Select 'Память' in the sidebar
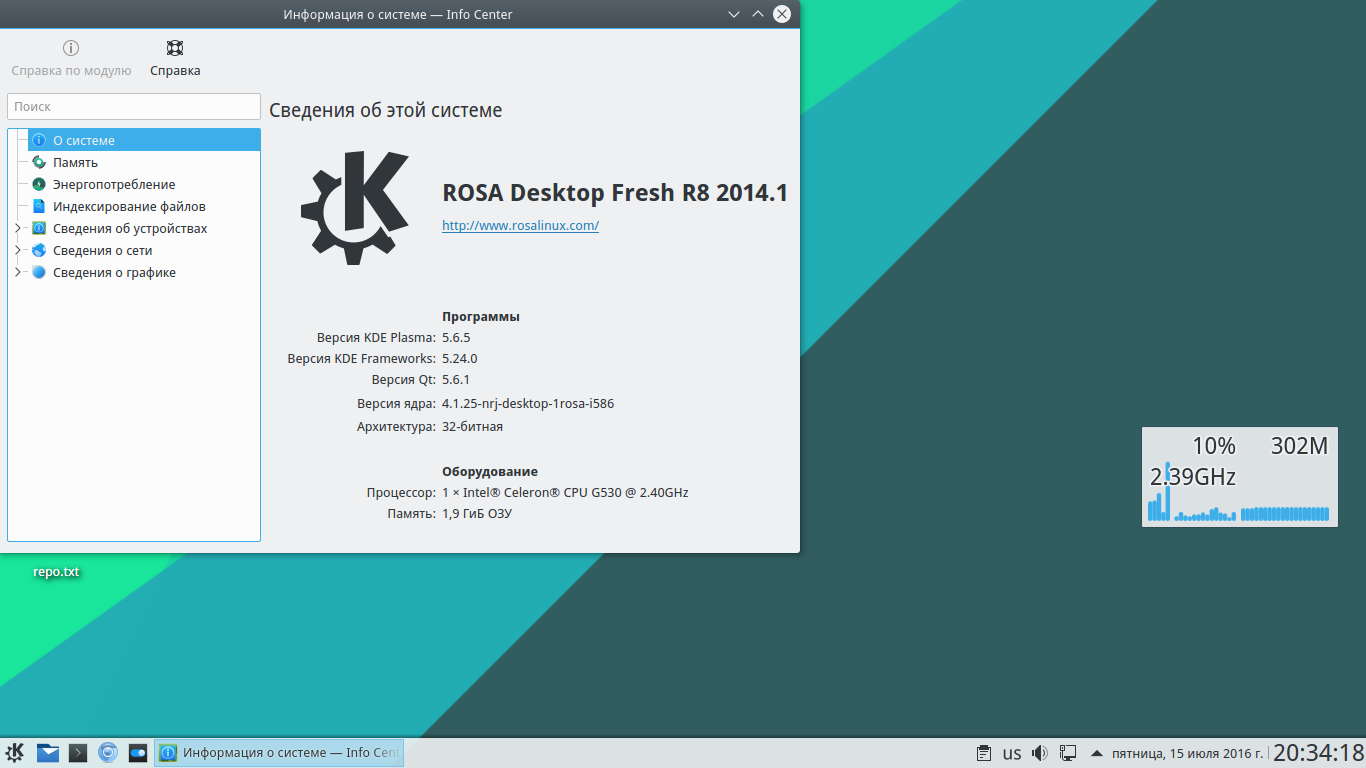Screen dimensions: 1366x768 click(75, 163)
